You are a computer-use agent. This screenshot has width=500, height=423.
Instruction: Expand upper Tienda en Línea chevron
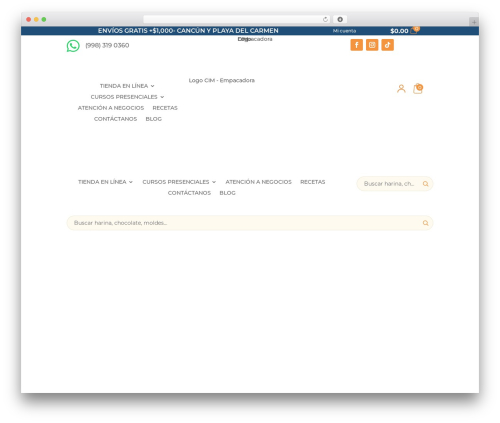153,86
